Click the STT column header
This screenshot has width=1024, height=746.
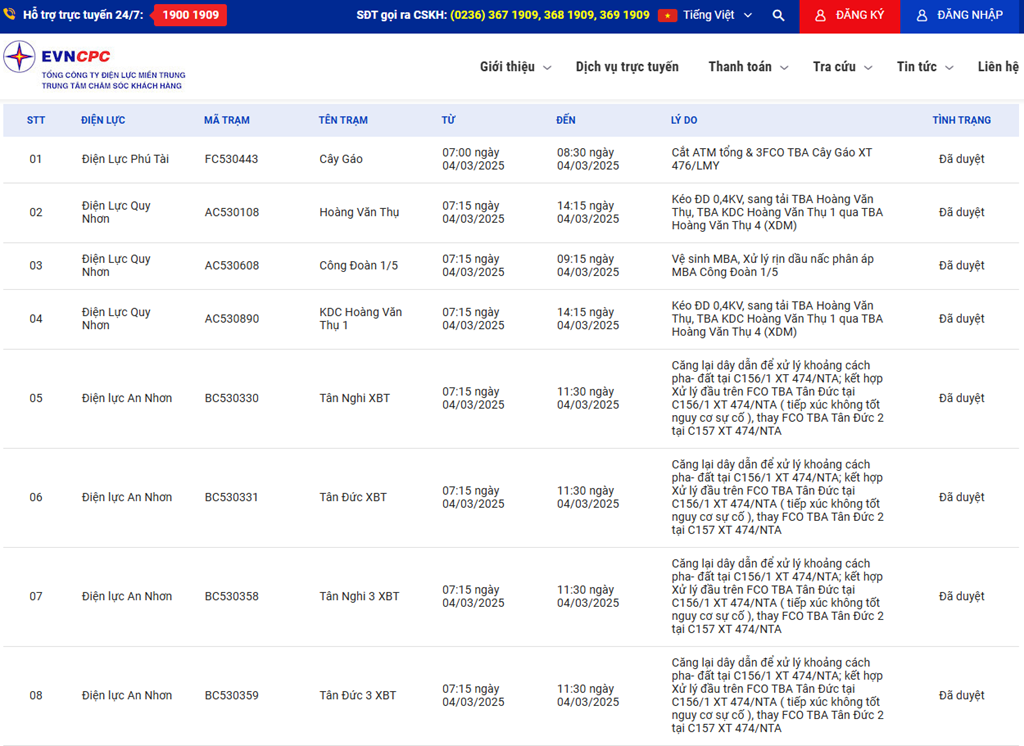[x=36, y=120]
